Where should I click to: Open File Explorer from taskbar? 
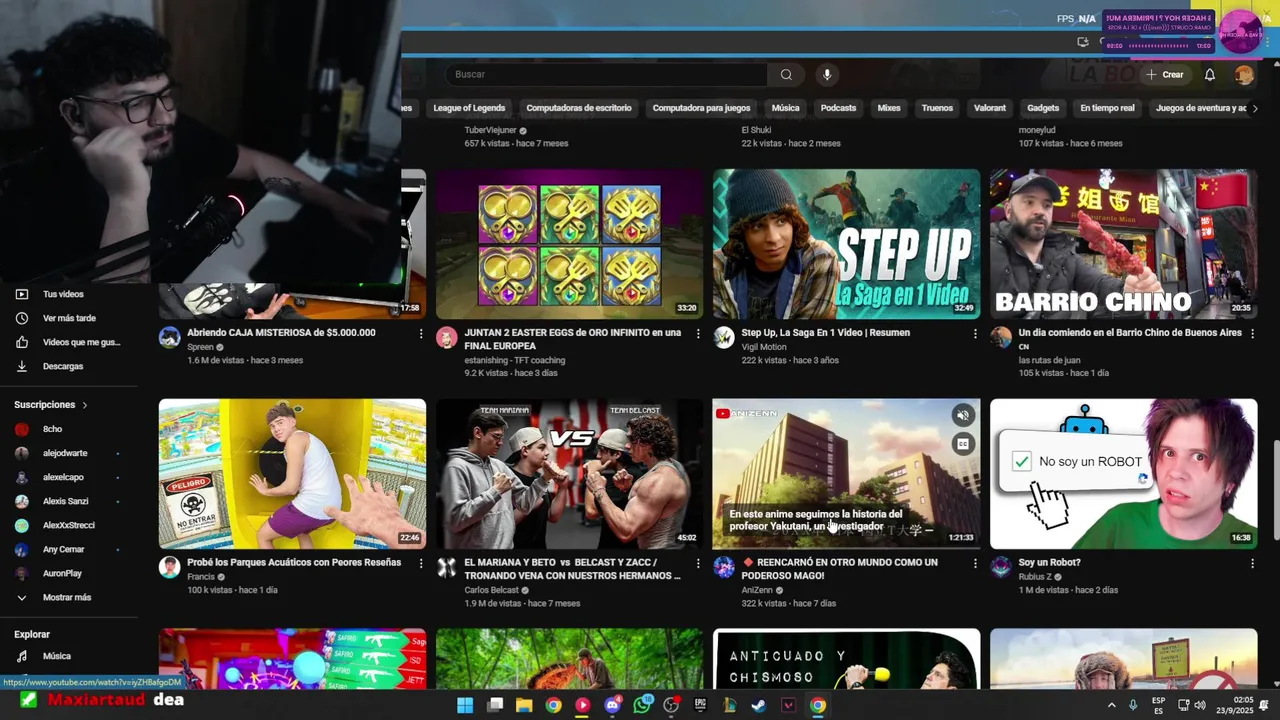pyautogui.click(x=524, y=705)
